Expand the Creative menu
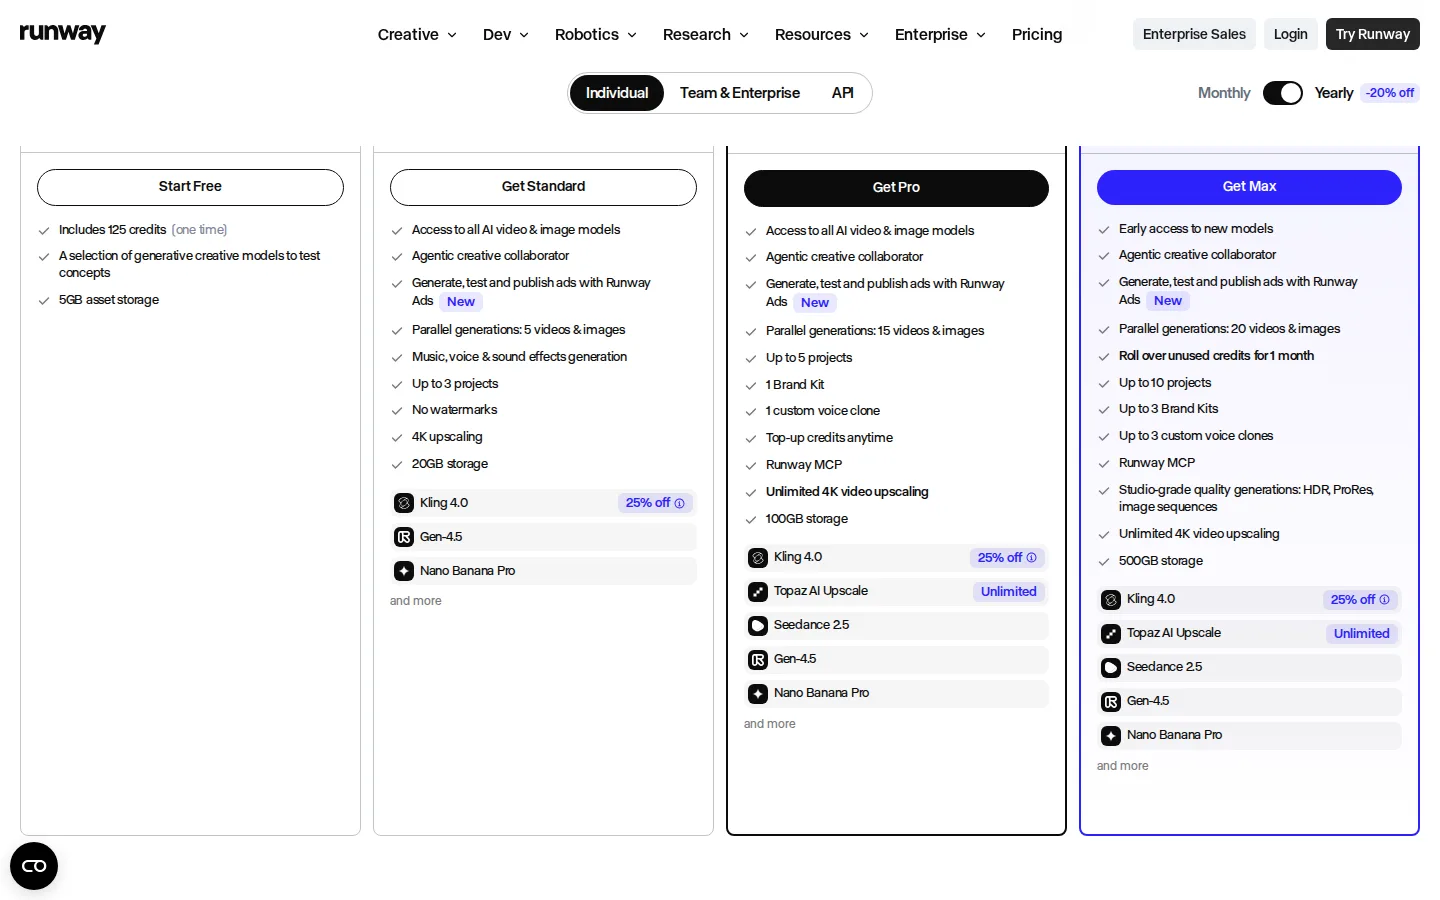1440x900 pixels. point(417,35)
